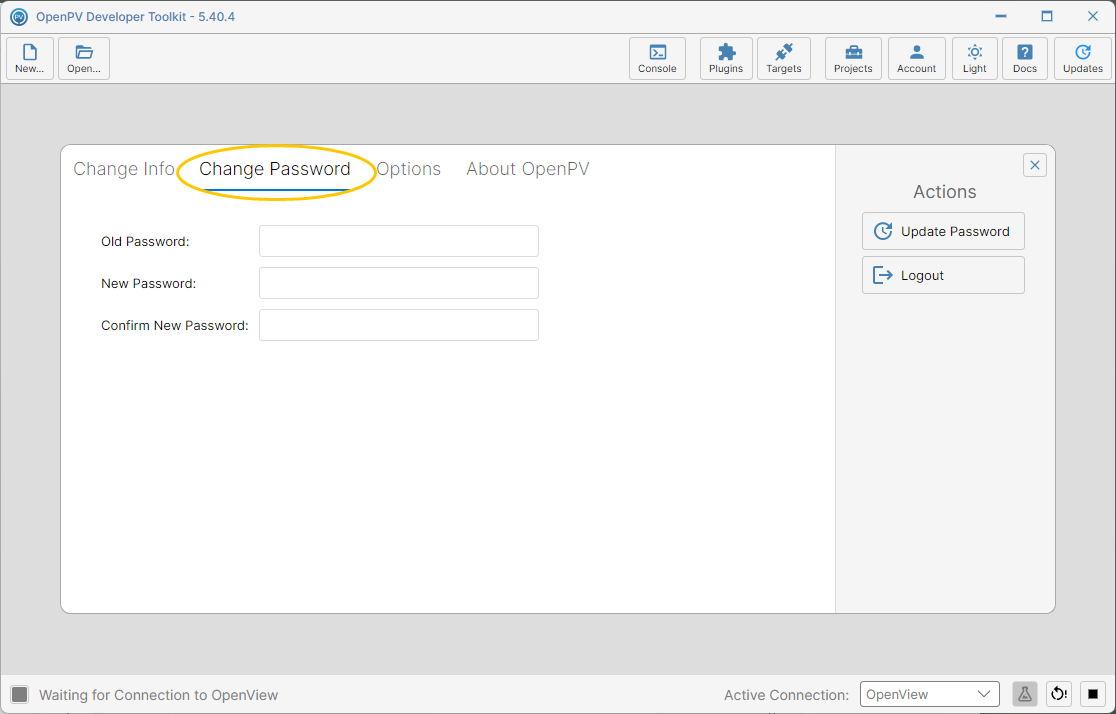Click the OpenPV logo in title bar
Viewport: 1116px width, 714px height.
pyautogui.click(x=19, y=16)
